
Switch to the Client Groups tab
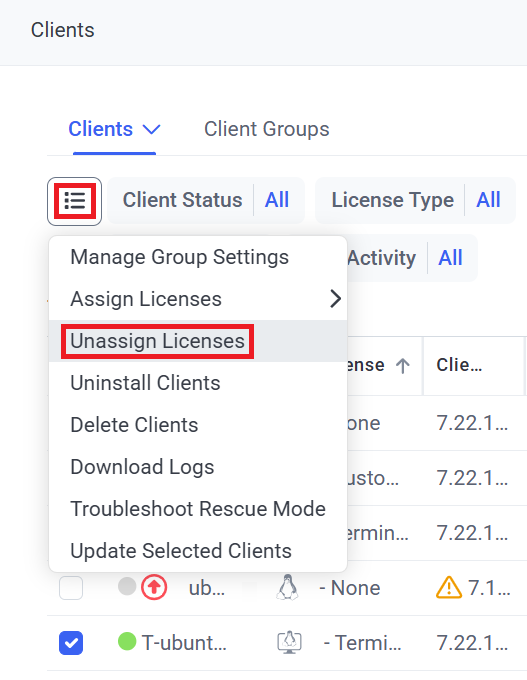tap(267, 129)
